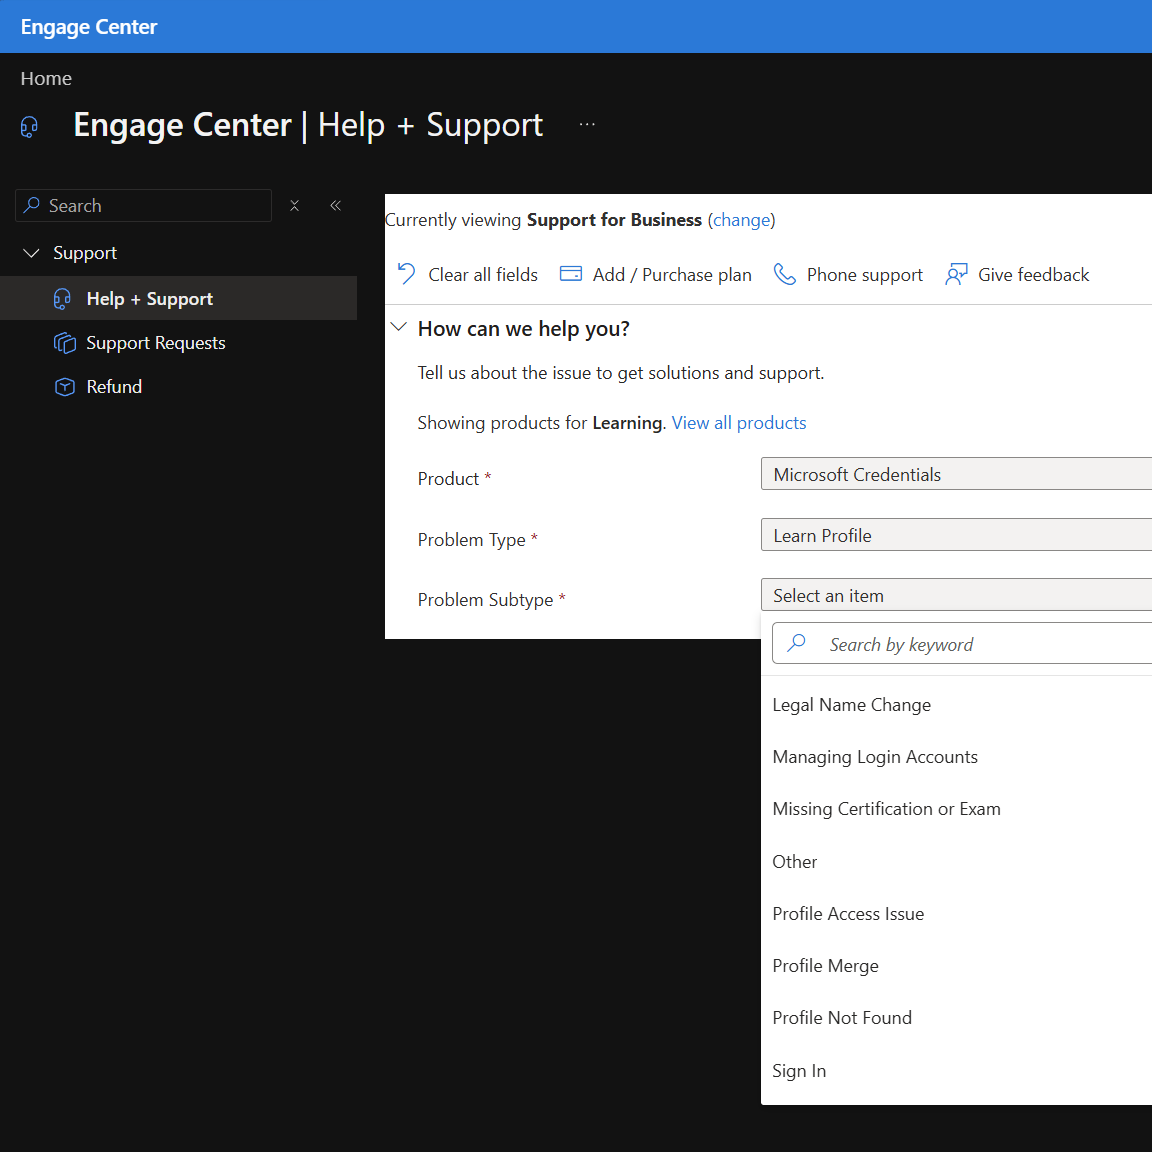Click Give feedback button
The image size is (1152, 1152).
1017,274
